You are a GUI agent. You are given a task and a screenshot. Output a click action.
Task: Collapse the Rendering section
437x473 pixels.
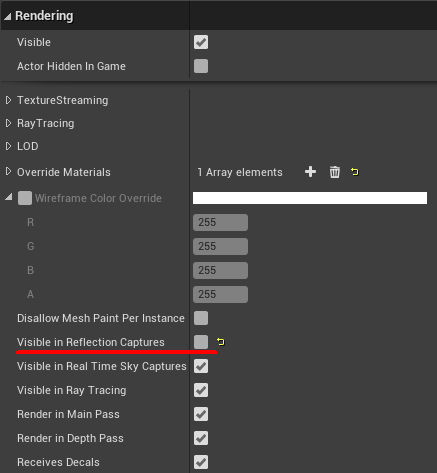(7, 16)
